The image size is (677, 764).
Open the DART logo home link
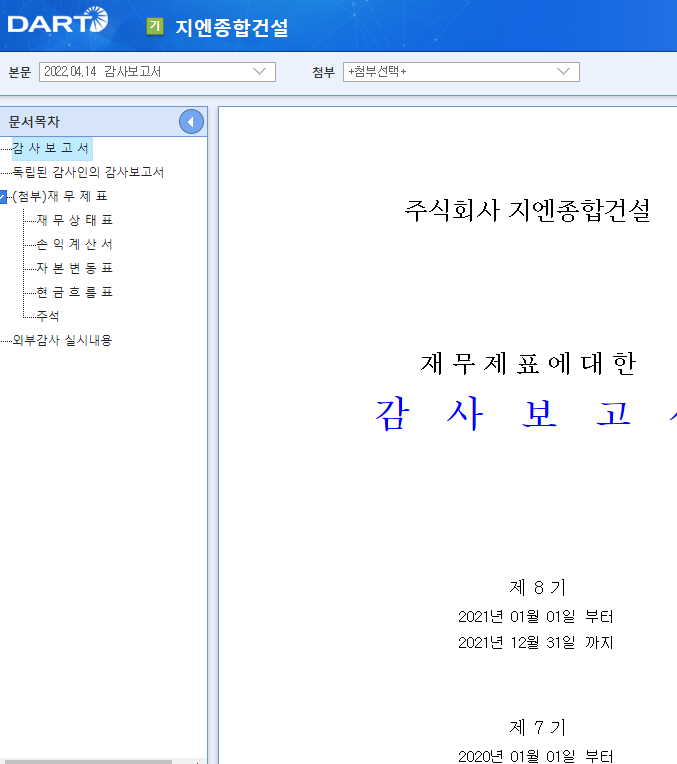point(58,21)
